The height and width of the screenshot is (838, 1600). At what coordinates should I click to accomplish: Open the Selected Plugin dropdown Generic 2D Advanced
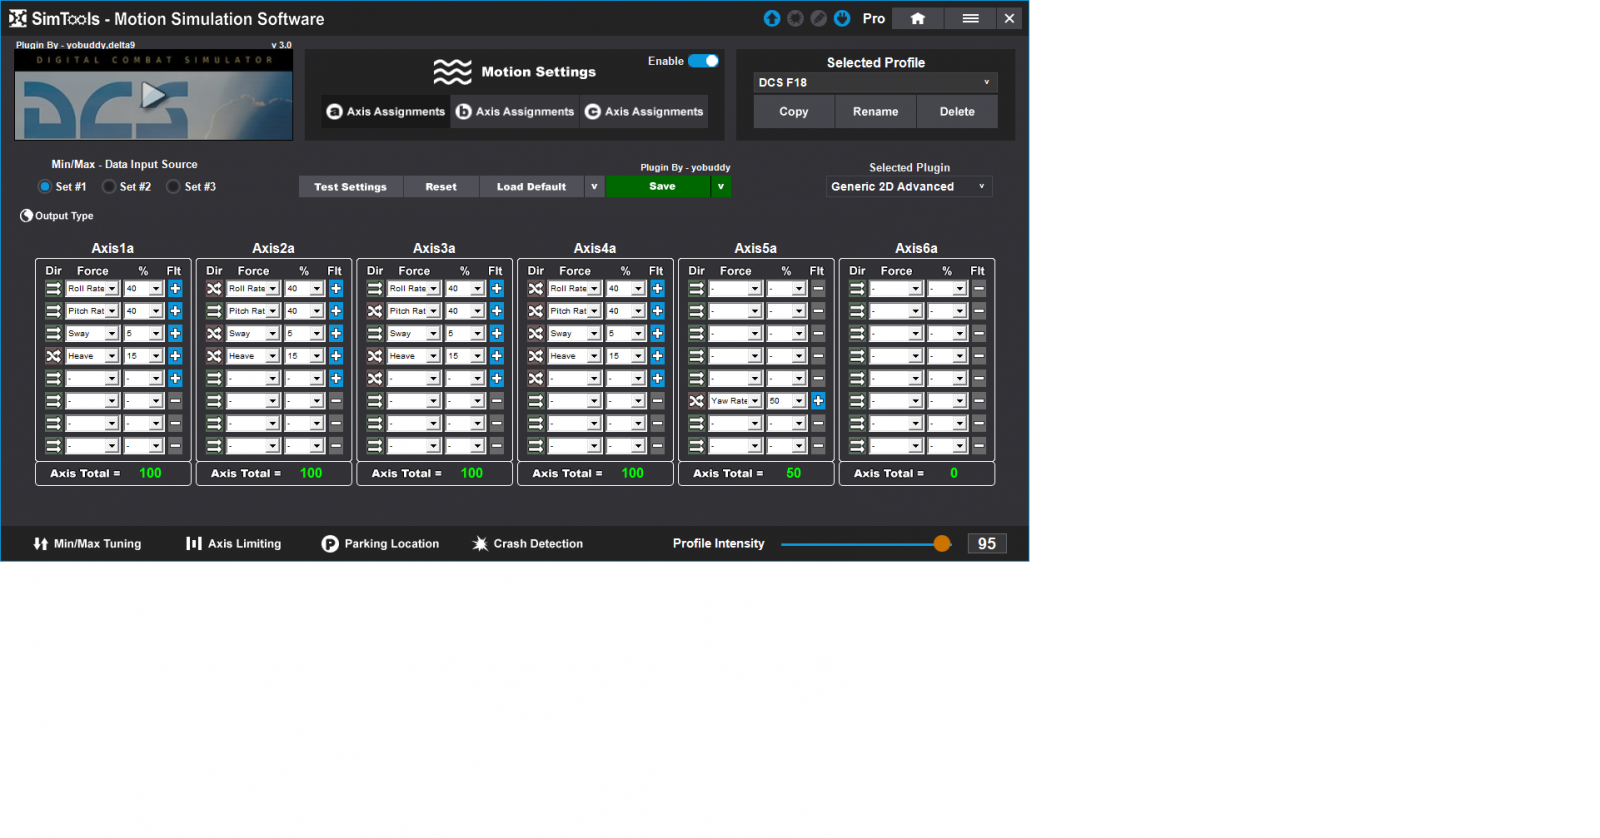tap(909, 186)
